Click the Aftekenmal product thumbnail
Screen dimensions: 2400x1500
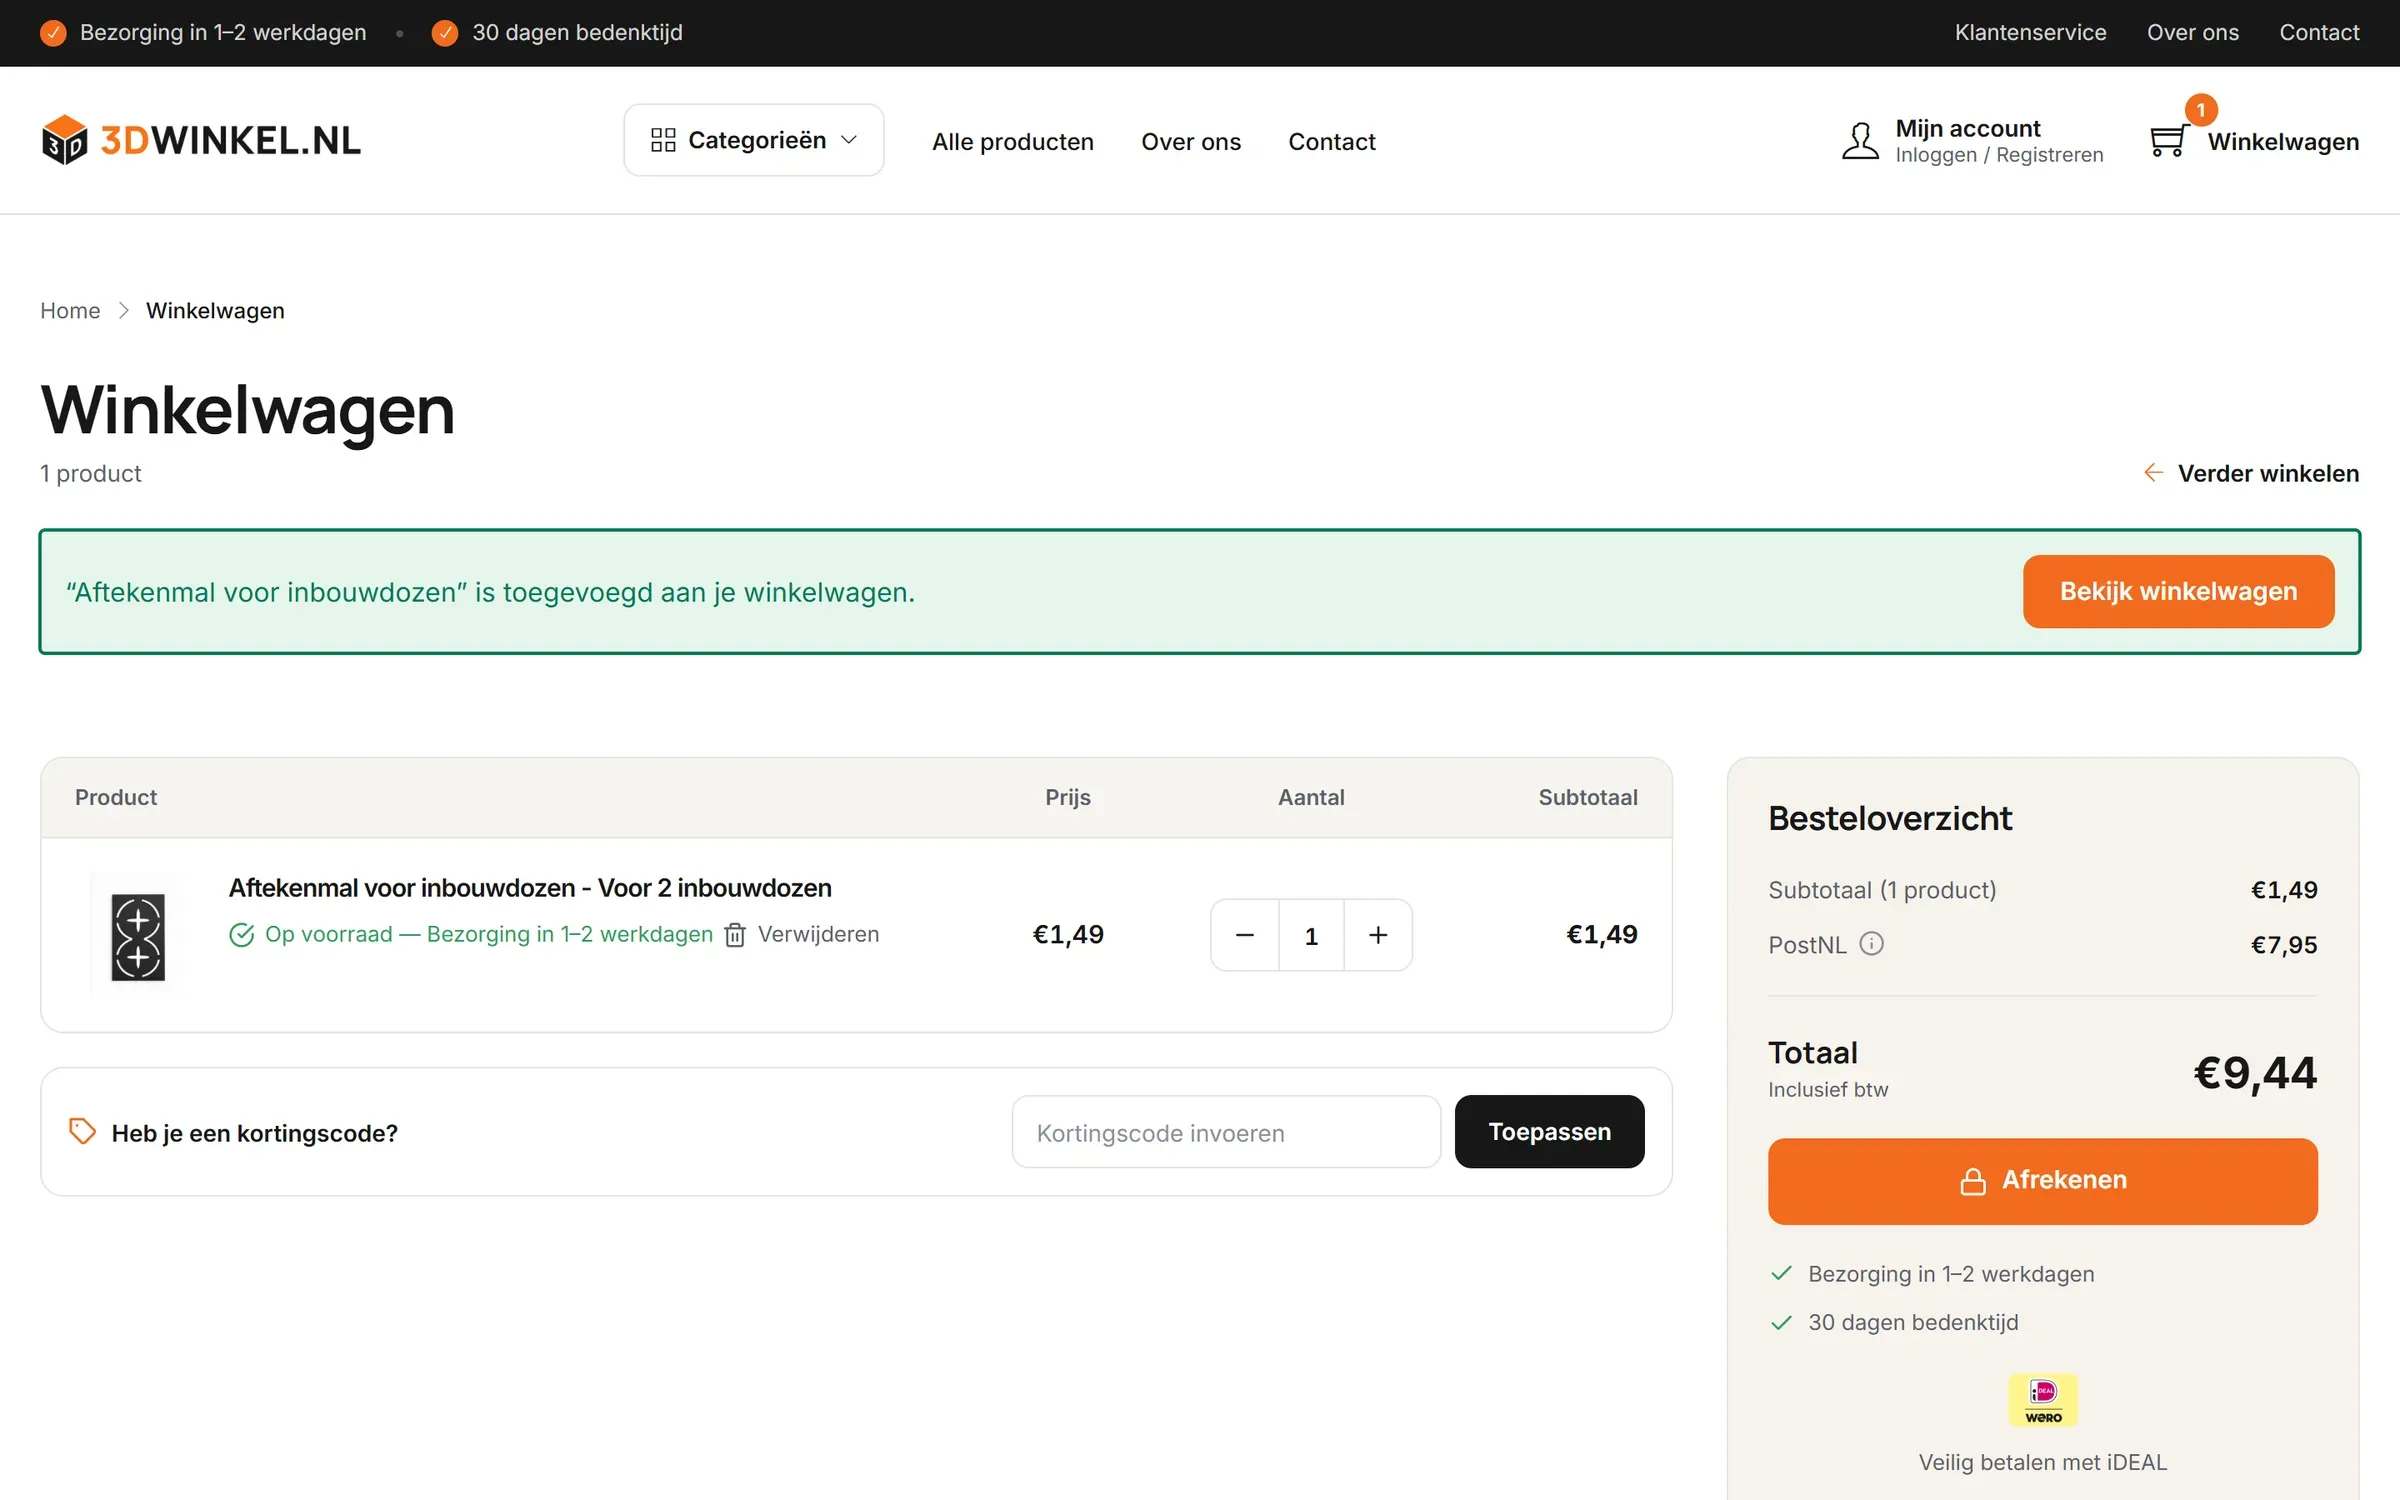[x=138, y=937]
